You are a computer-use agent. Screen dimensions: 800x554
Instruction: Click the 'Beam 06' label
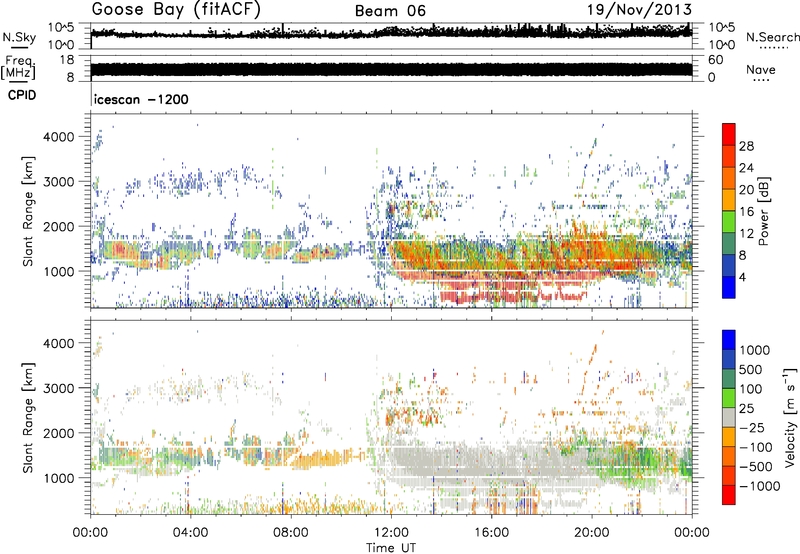coord(390,11)
